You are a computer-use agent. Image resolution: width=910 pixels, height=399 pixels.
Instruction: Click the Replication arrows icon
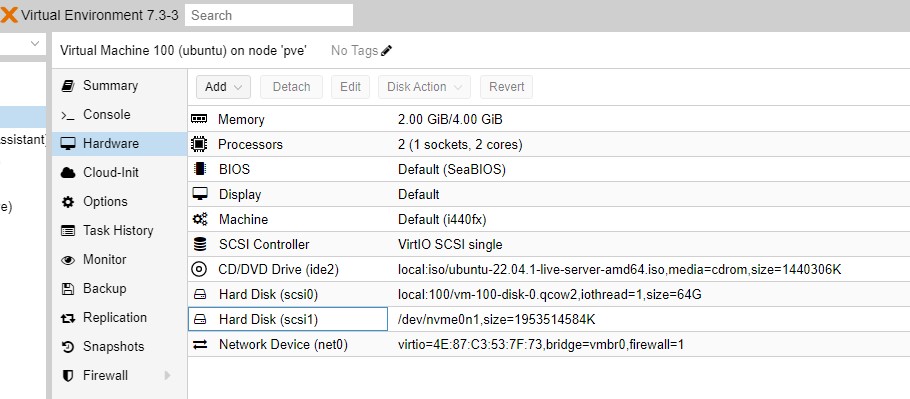coord(68,318)
